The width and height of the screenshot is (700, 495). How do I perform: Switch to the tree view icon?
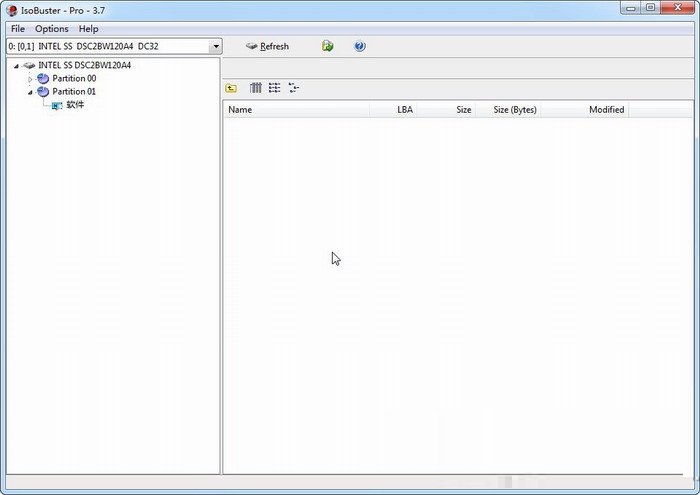[x=293, y=88]
